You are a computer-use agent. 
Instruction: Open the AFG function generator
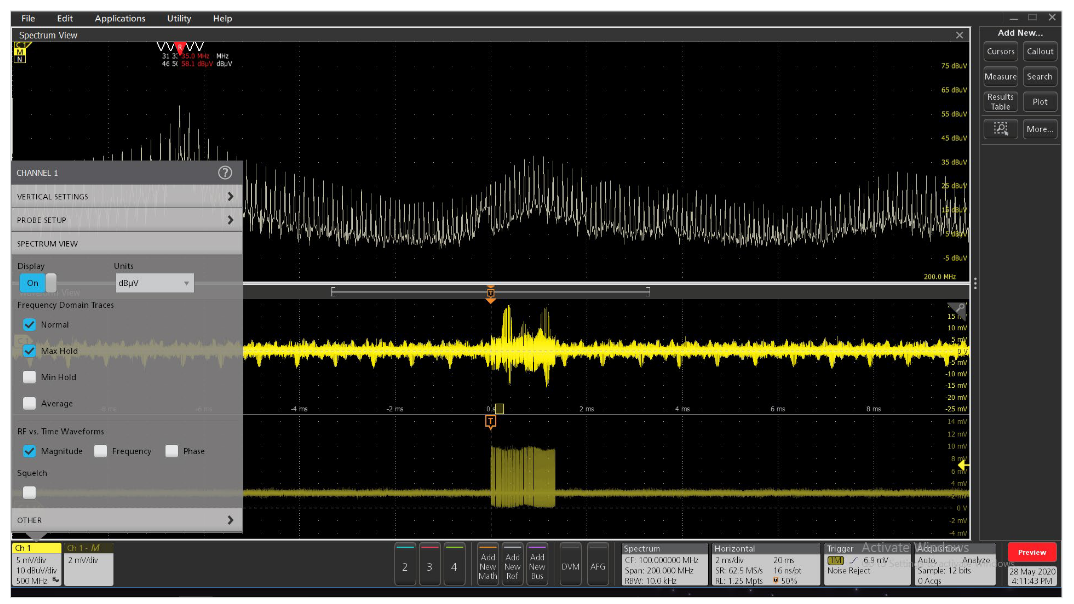point(599,561)
